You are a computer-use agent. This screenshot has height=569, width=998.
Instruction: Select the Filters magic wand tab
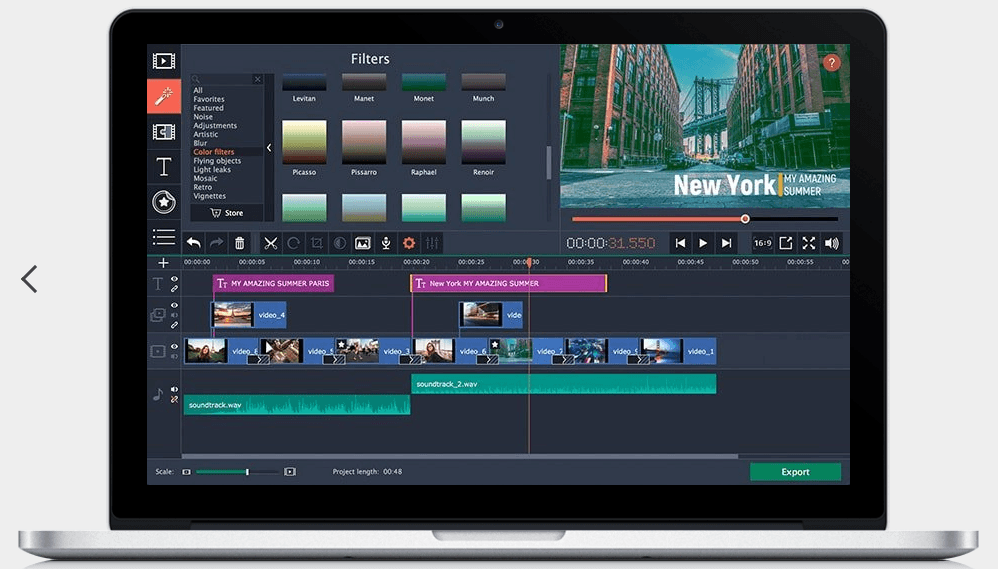tap(164, 96)
